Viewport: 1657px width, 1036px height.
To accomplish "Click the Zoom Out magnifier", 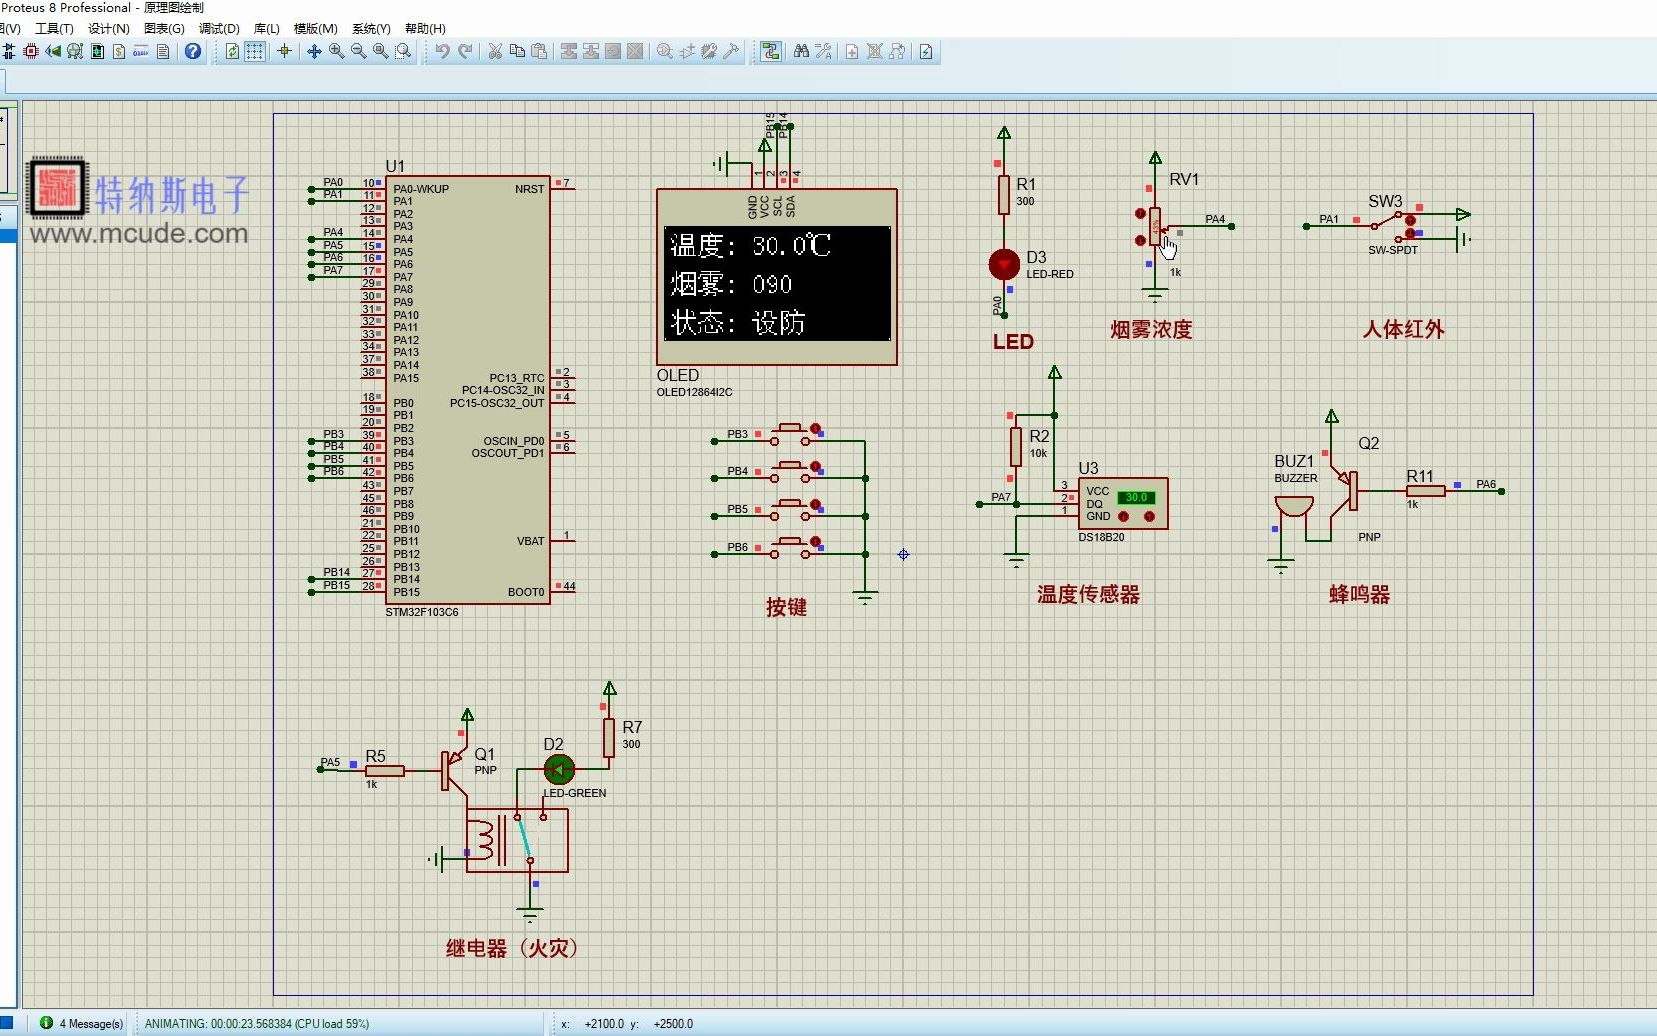I will pyautogui.click(x=359, y=51).
